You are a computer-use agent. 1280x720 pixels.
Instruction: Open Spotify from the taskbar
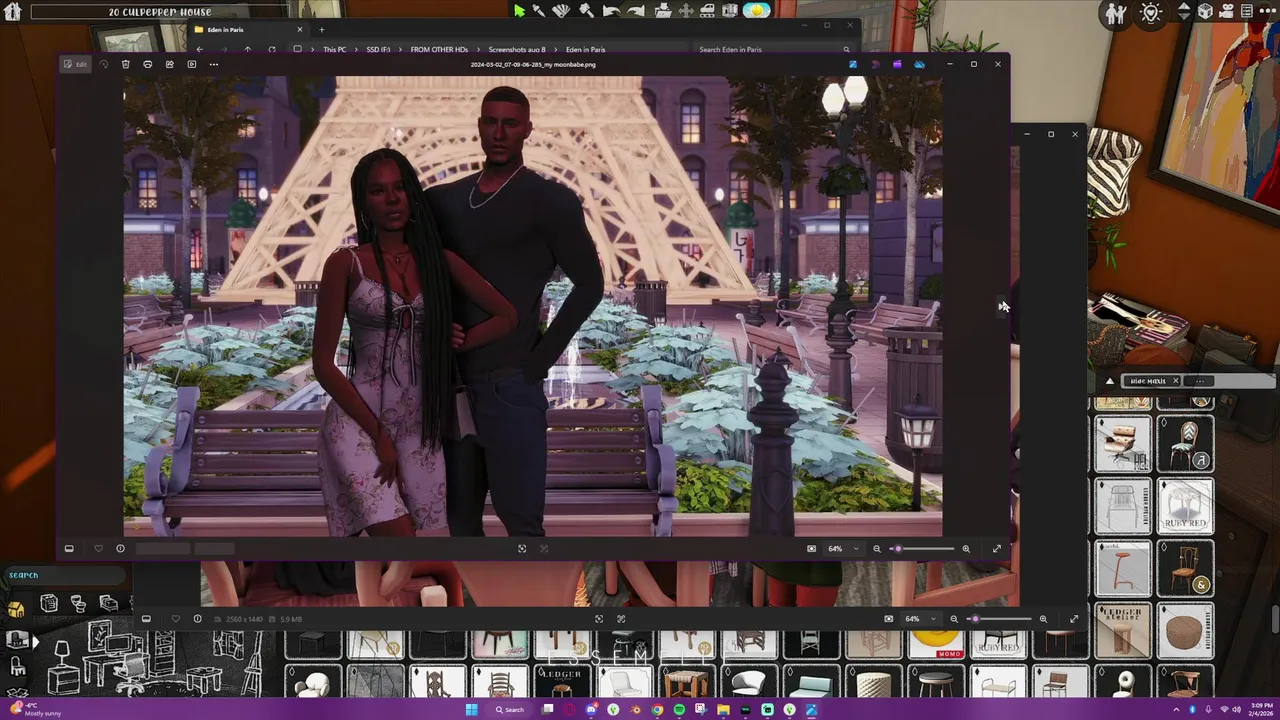(x=679, y=710)
